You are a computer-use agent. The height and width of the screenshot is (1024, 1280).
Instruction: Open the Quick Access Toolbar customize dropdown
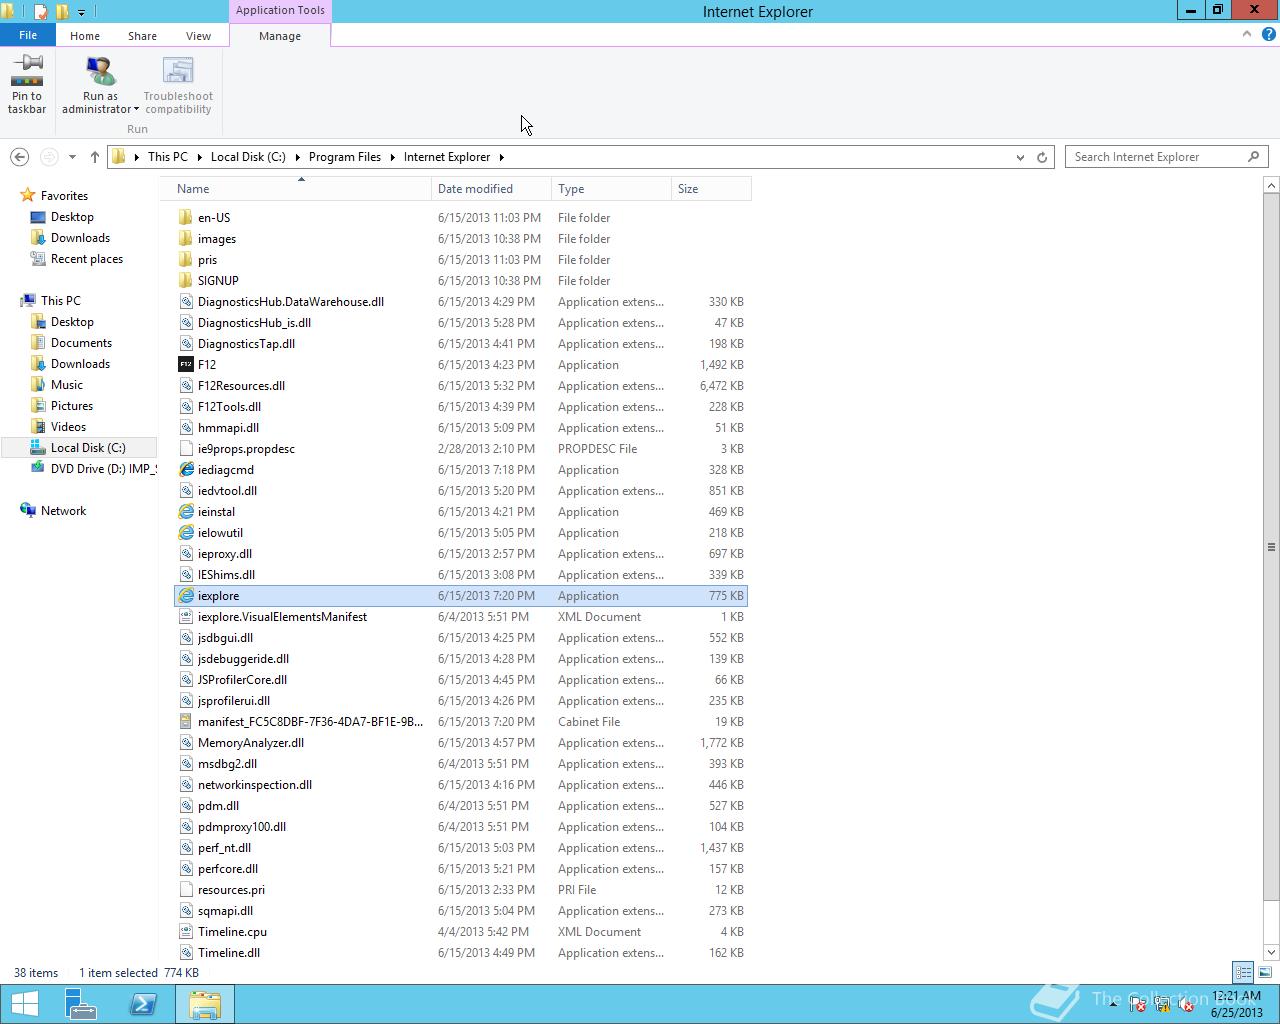[x=81, y=12]
